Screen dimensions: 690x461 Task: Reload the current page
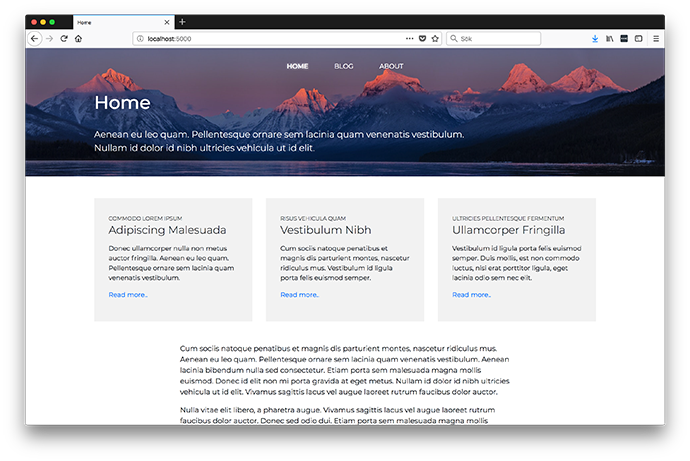(64, 38)
